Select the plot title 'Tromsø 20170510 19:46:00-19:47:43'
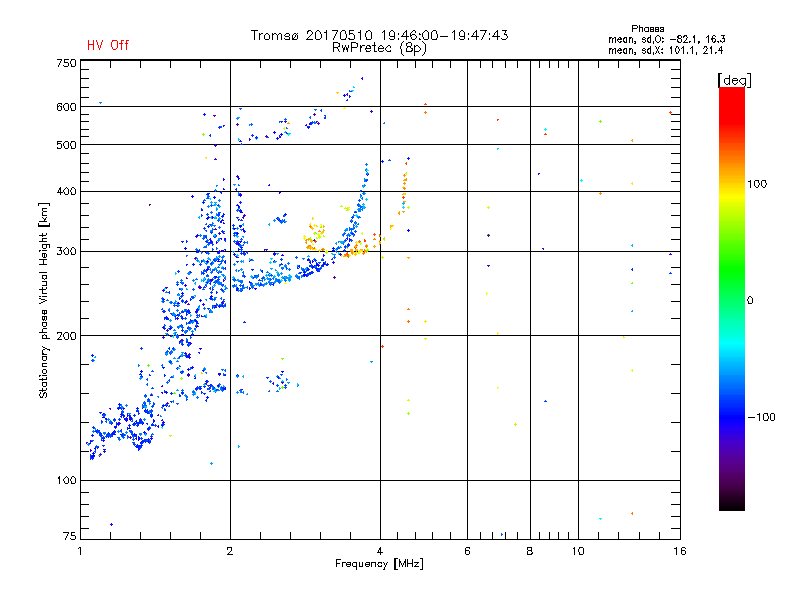The width and height of the screenshot is (800, 600). coord(380,35)
